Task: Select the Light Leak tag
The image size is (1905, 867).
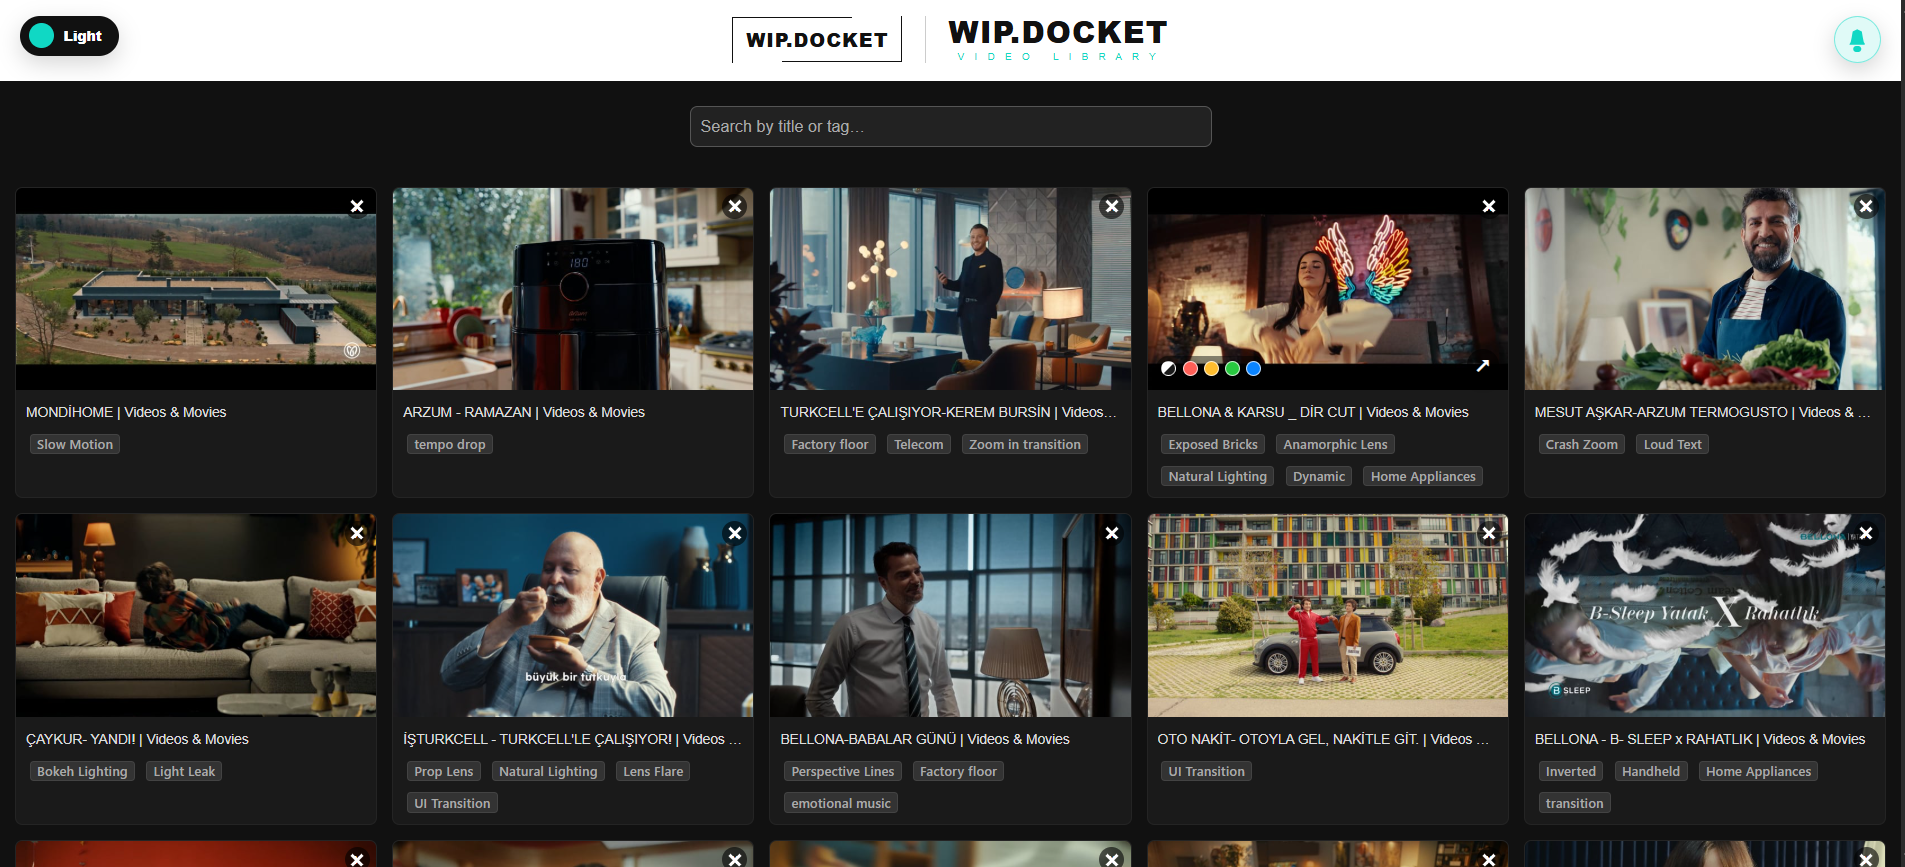Action: 184,771
